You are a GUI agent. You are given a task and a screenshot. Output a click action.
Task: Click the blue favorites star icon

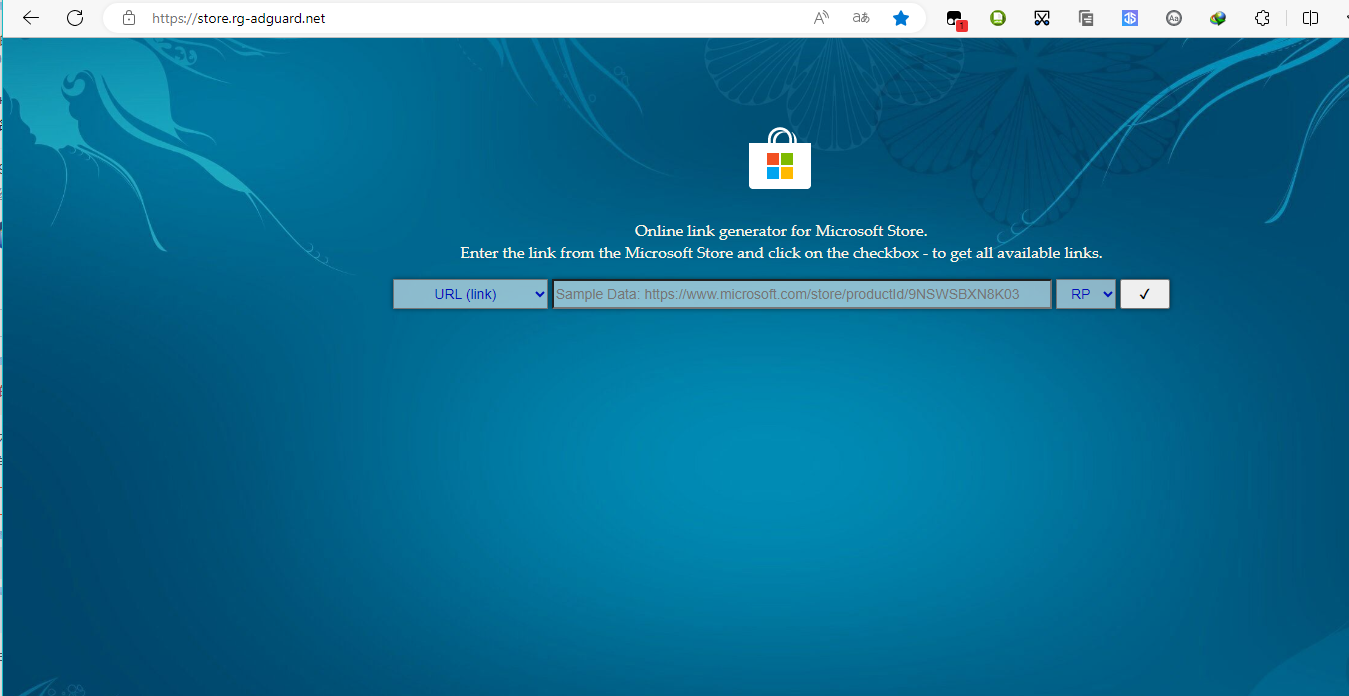(901, 18)
